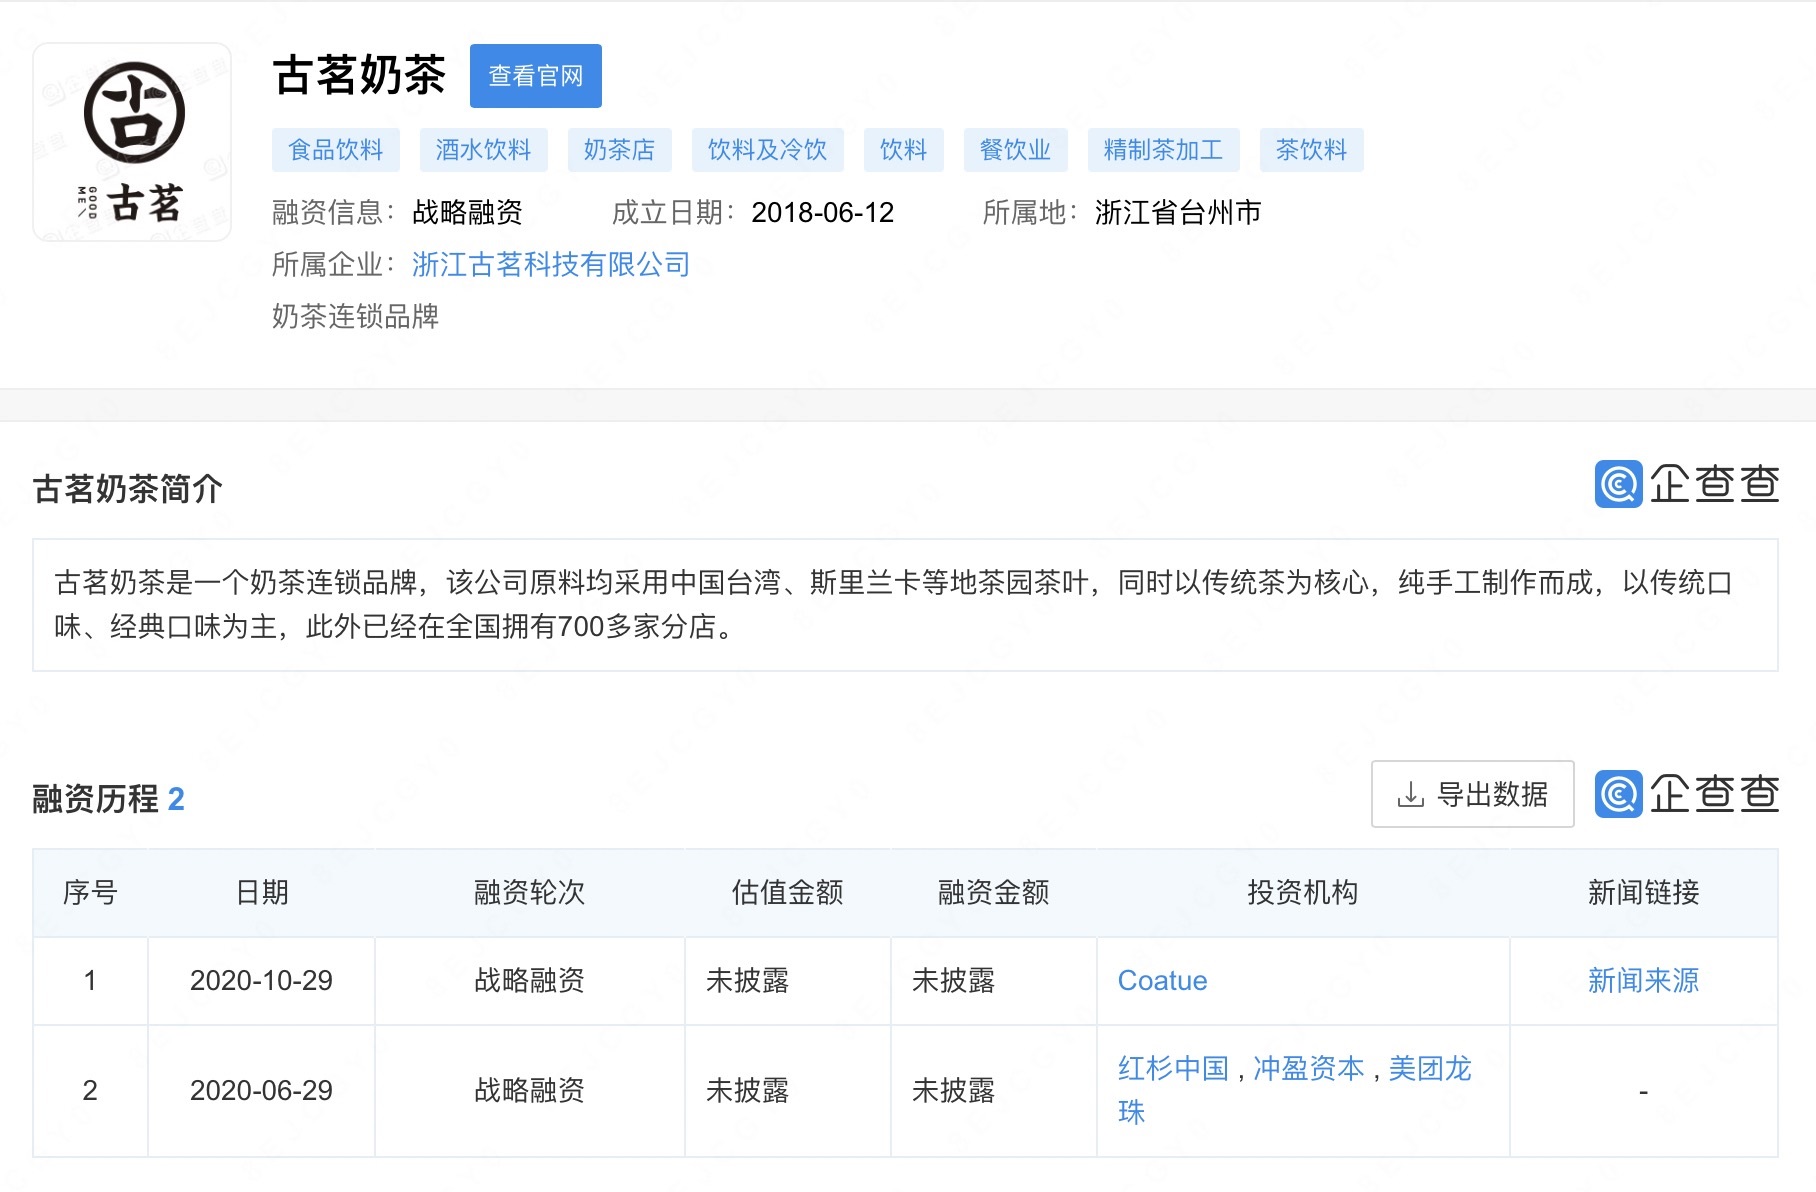This screenshot has height=1192, width=1816.
Task: Open the 饮料及冷饮 tag
Action: [768, 150]
